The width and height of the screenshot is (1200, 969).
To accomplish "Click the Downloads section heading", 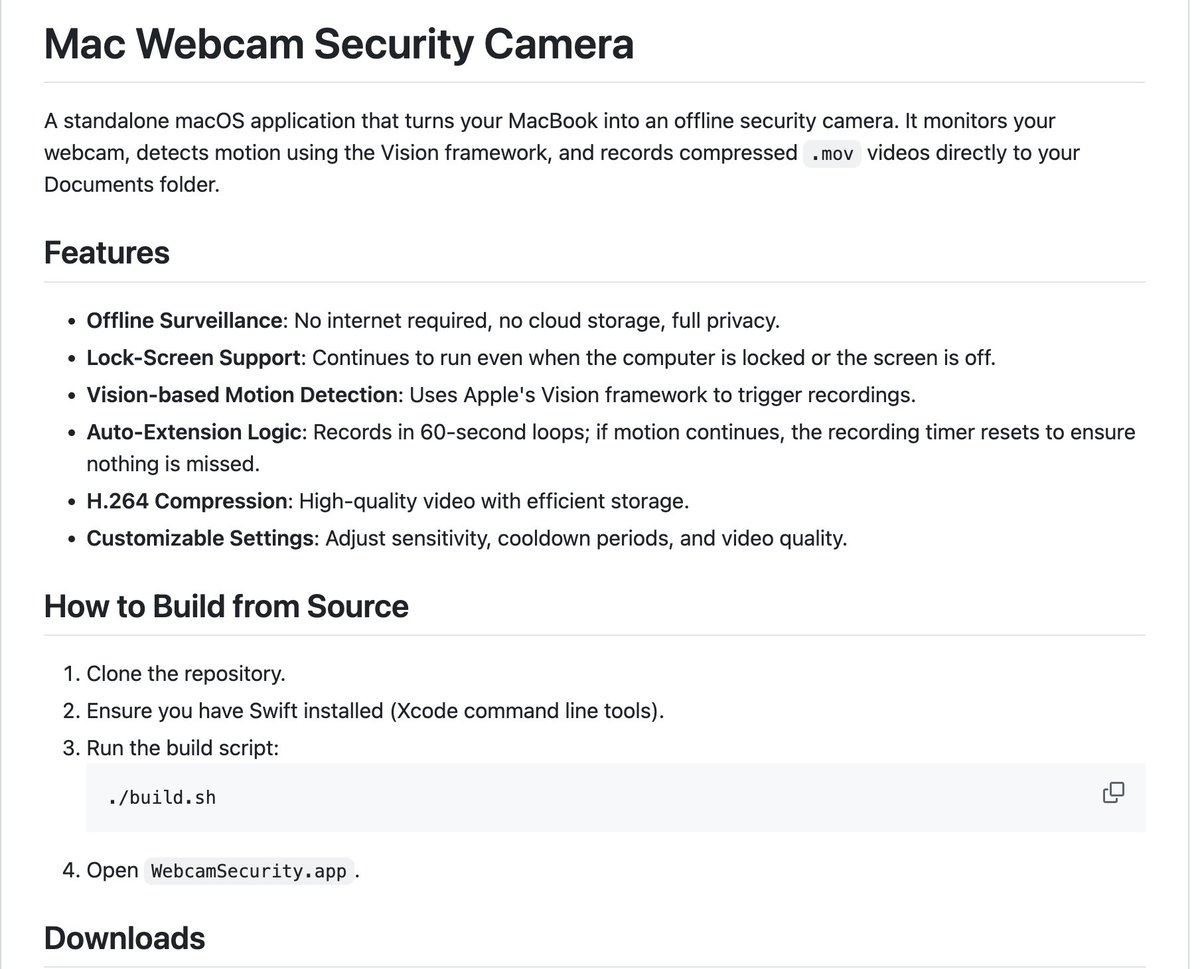I will click(125, 938).
